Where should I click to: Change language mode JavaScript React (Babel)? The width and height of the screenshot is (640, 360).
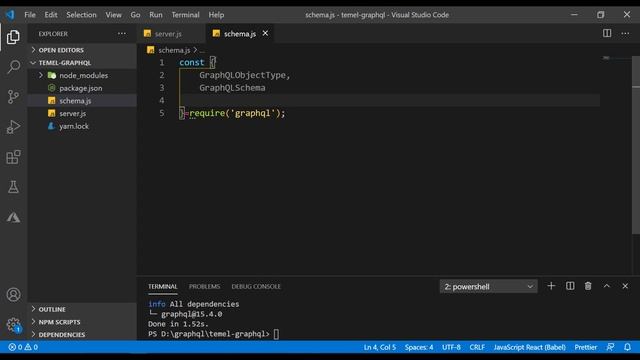529,347
